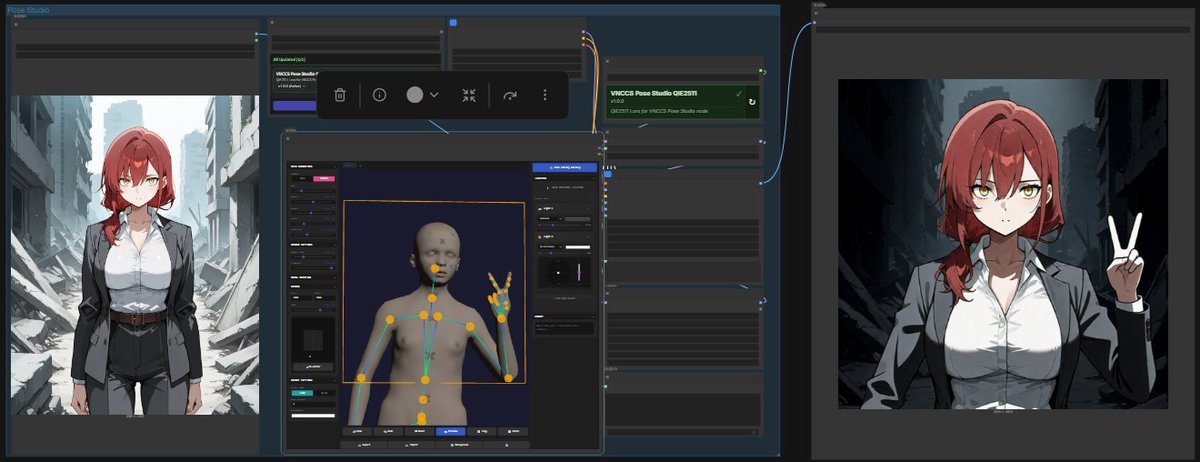Bypass the node with curved arrow icon

click(x=510, y=95)
